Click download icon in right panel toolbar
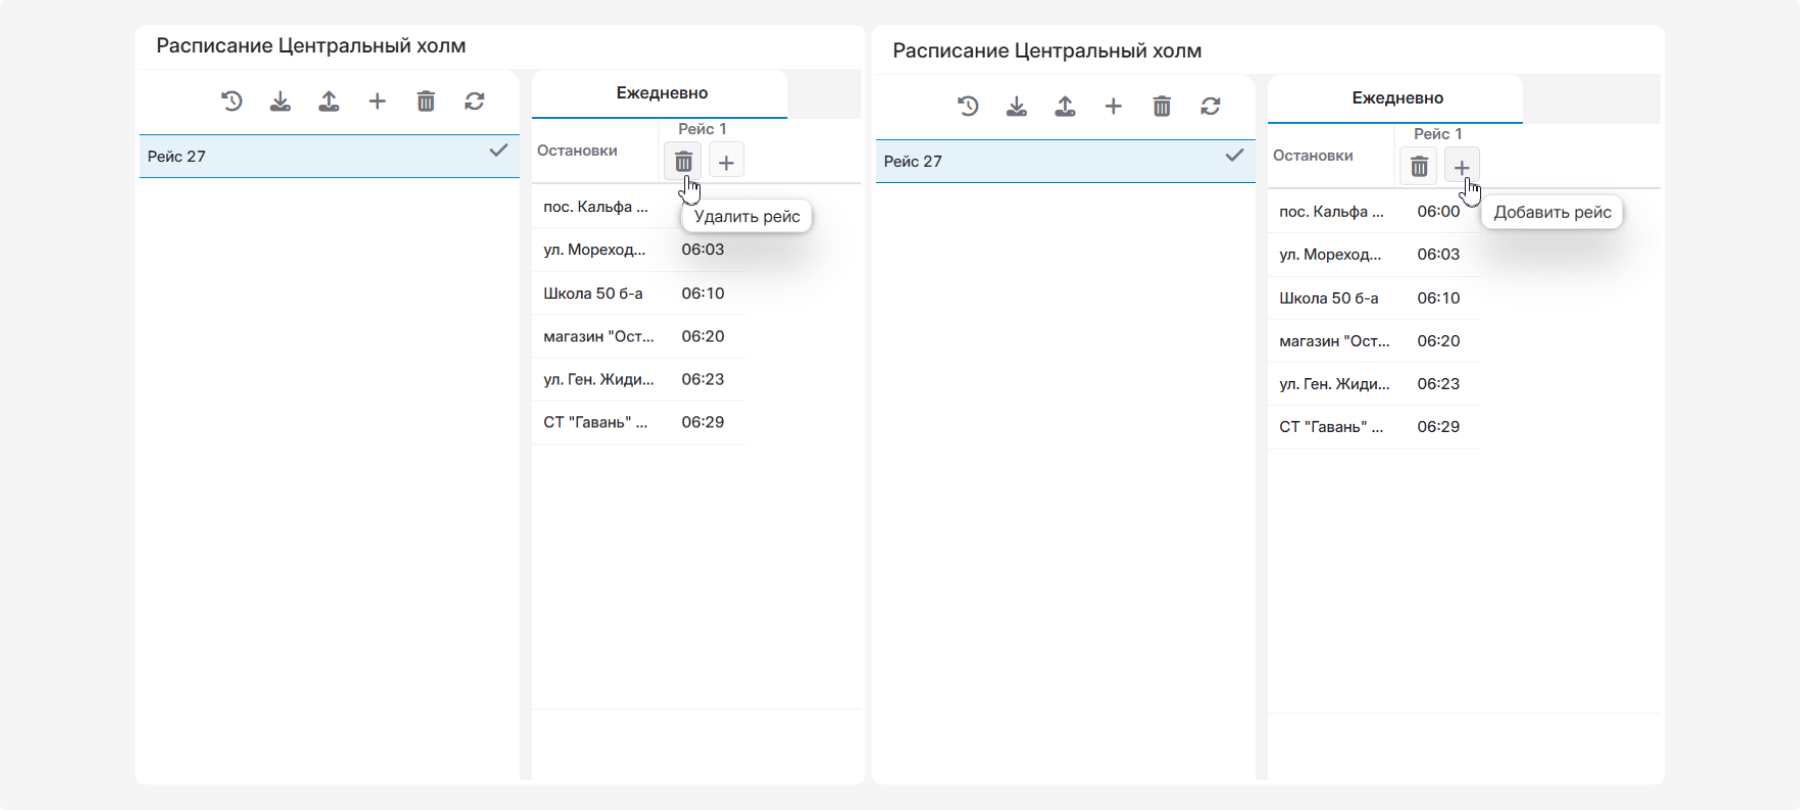Image resolution: width=1800 pixels, height=810 pixels. pos(1016,106)
